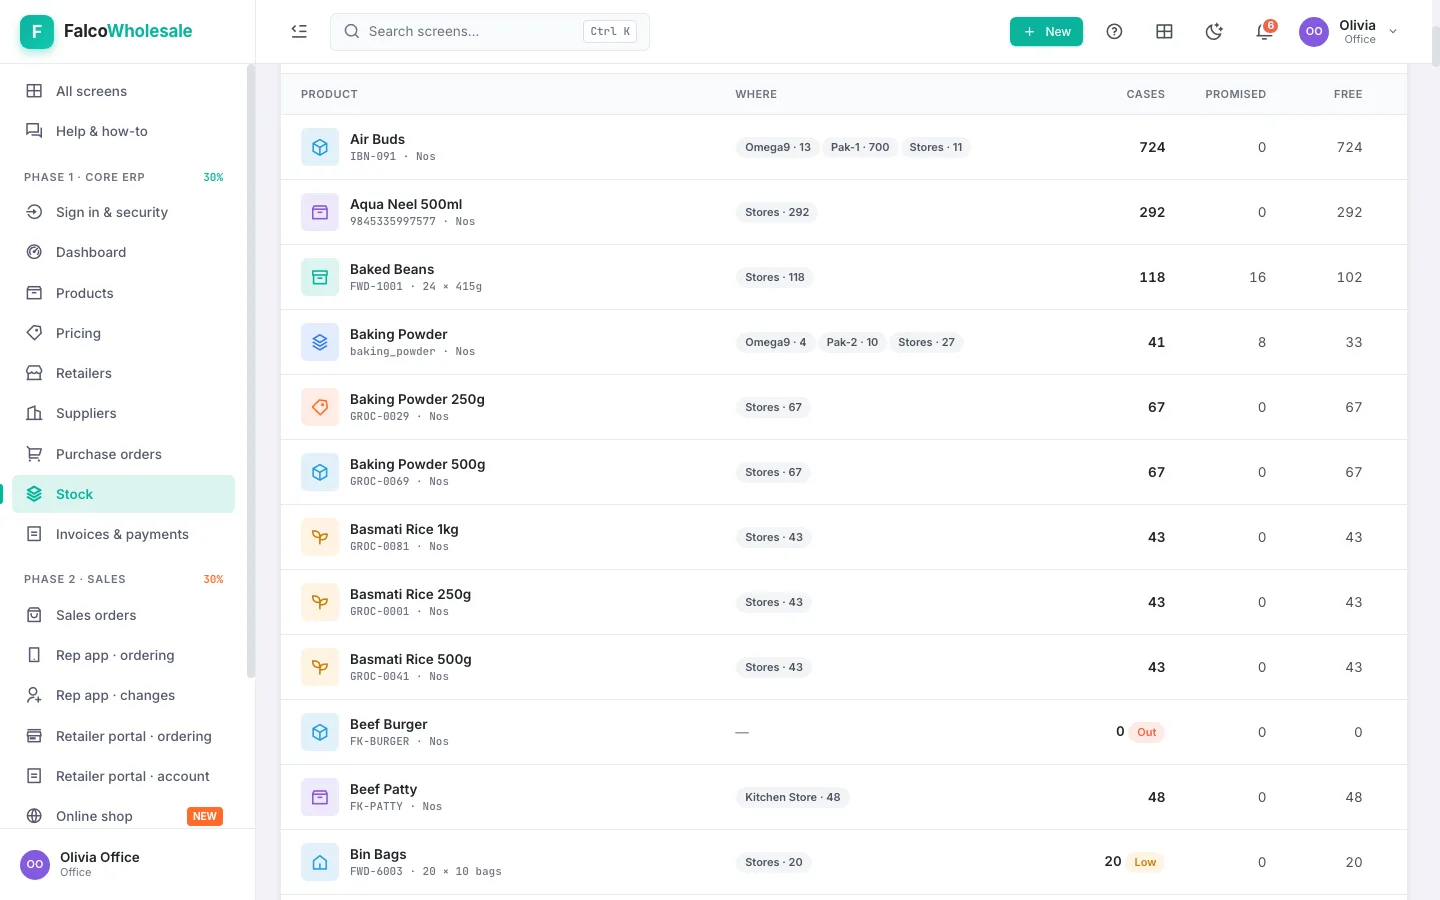Toggle dark mode with the moon icon
The height and width of the screenshot is (900, 1440).
(x=1214, y=32)
